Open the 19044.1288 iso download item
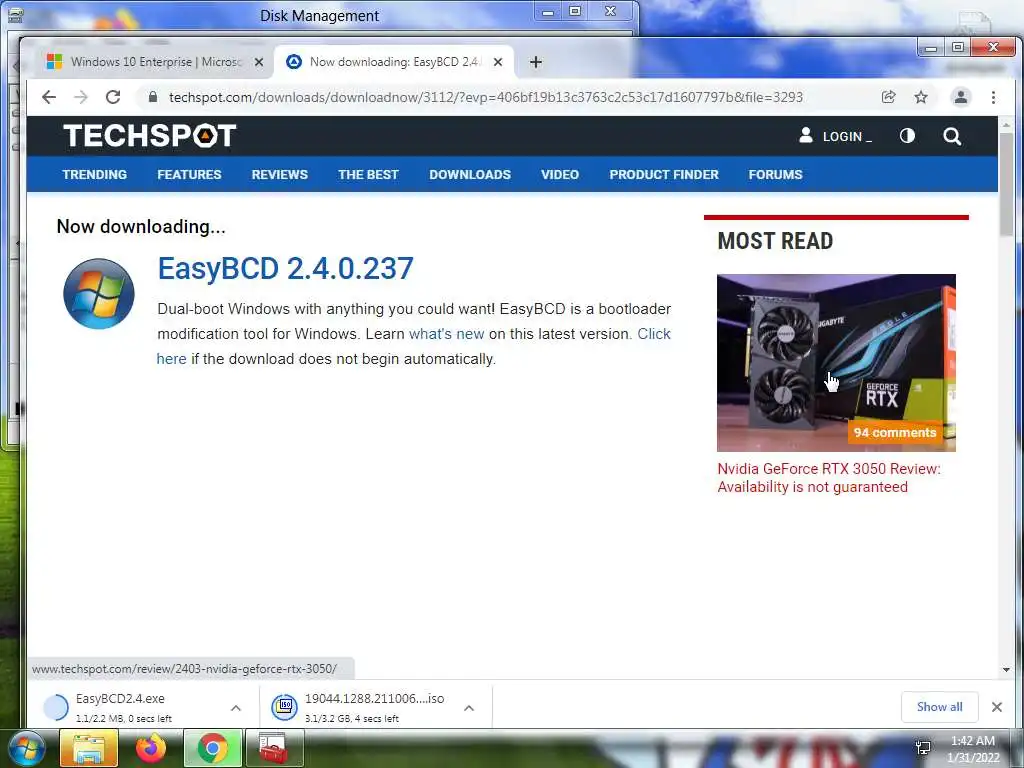1024x768 pixels. tap(366, 707)
